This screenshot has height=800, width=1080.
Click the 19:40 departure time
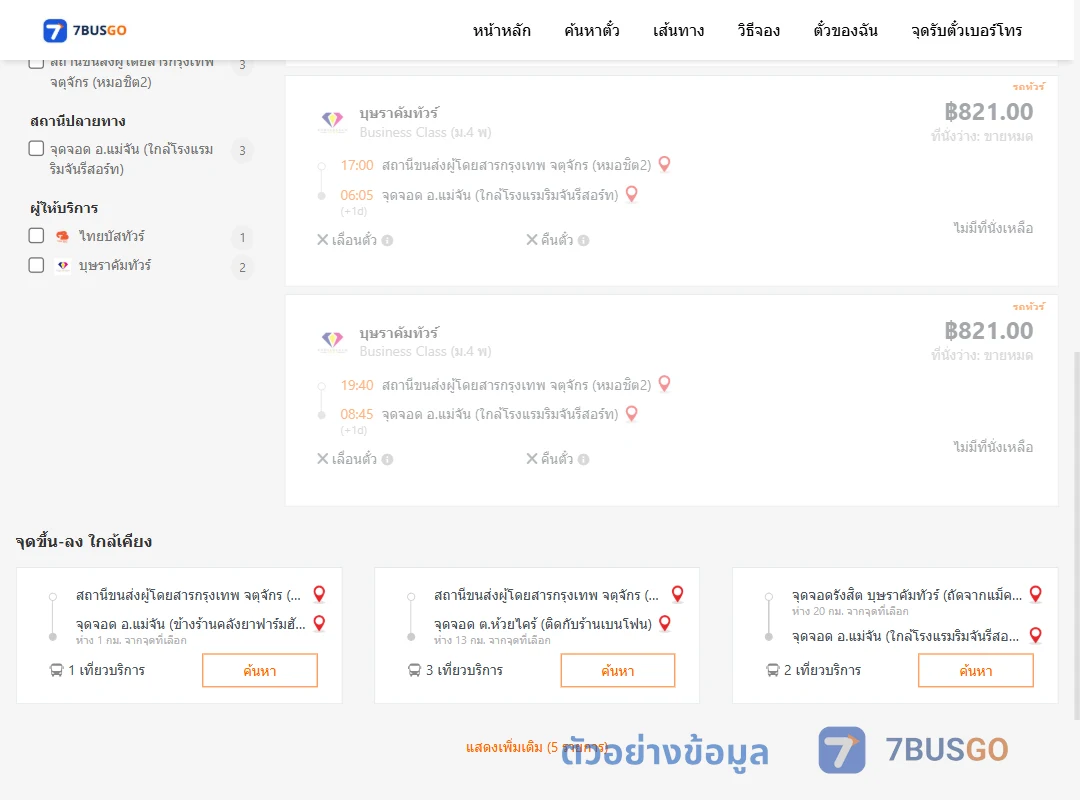pyautogui.click(x=357, y=385)
